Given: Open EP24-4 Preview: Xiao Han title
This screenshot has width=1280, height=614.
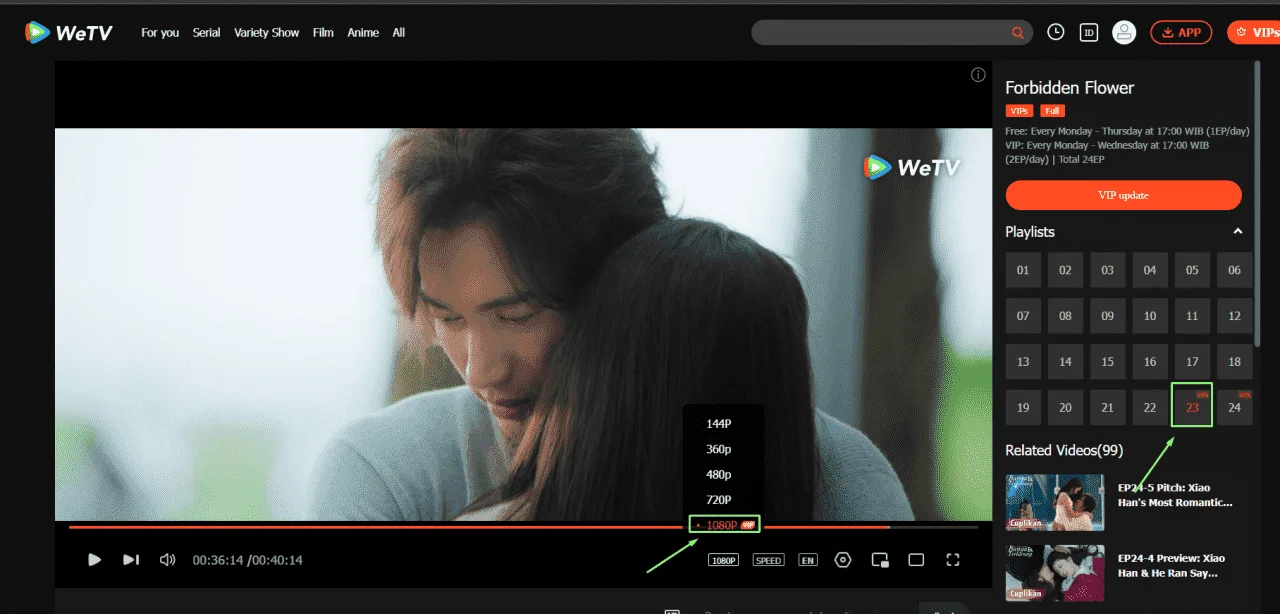Looking at the screenshot, I should click(1171, 565).
